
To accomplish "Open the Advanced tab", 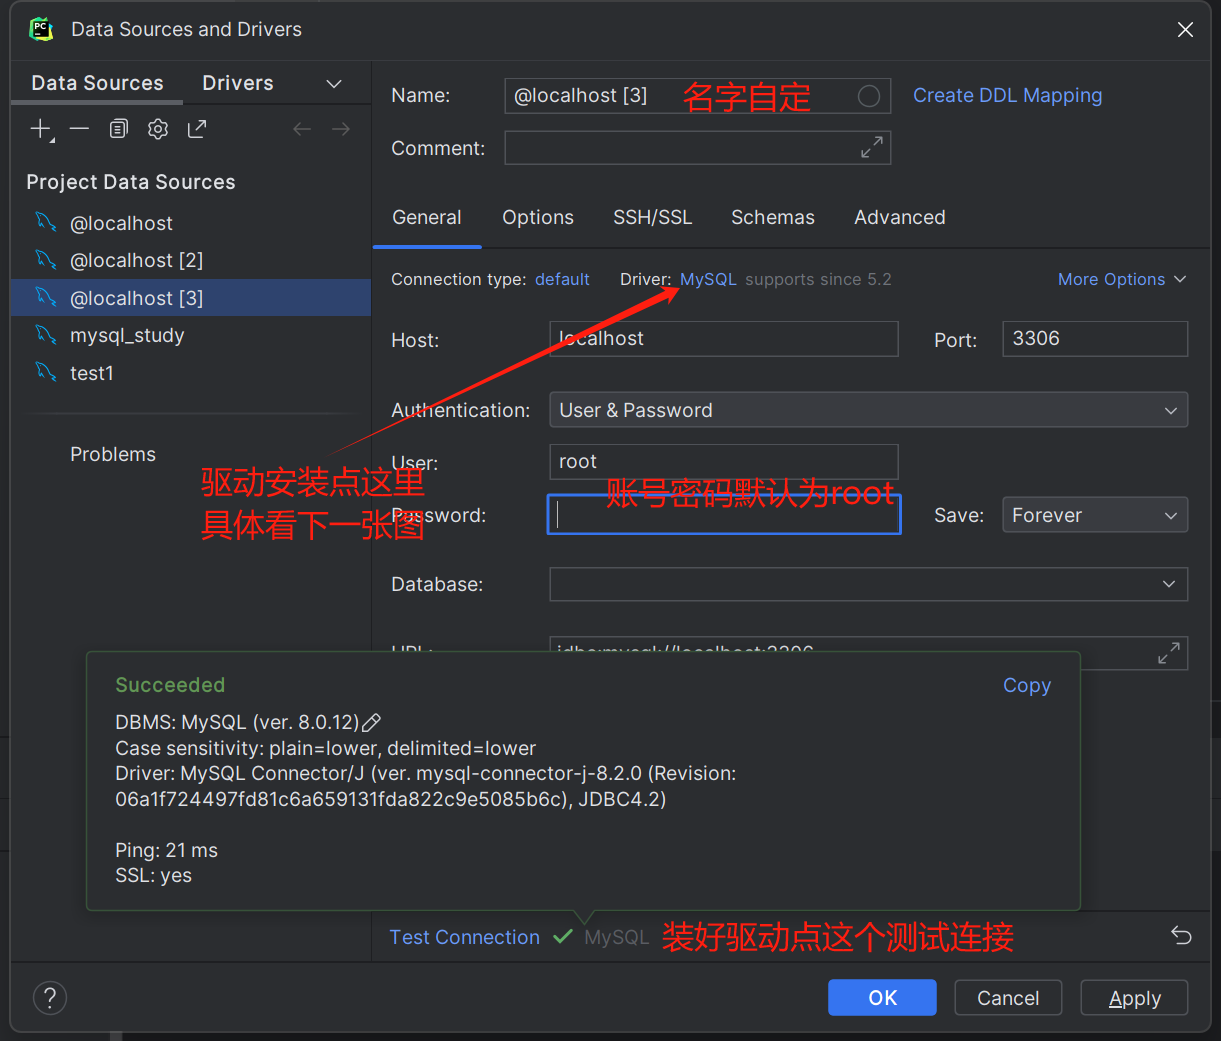I will [x=900, y=218].
